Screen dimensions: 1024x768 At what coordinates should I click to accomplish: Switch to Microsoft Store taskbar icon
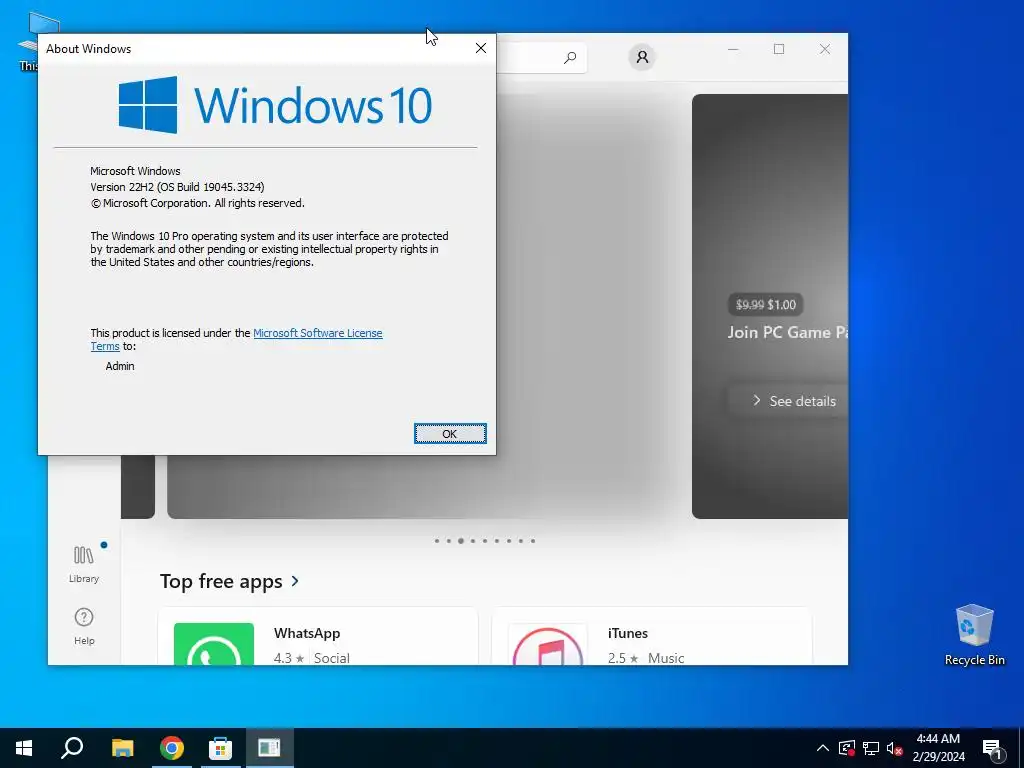[x=220, y=748]
